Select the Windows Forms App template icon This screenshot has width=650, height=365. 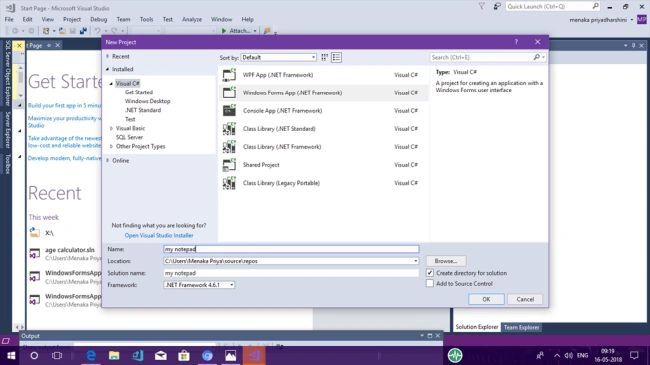click(229, 93)
